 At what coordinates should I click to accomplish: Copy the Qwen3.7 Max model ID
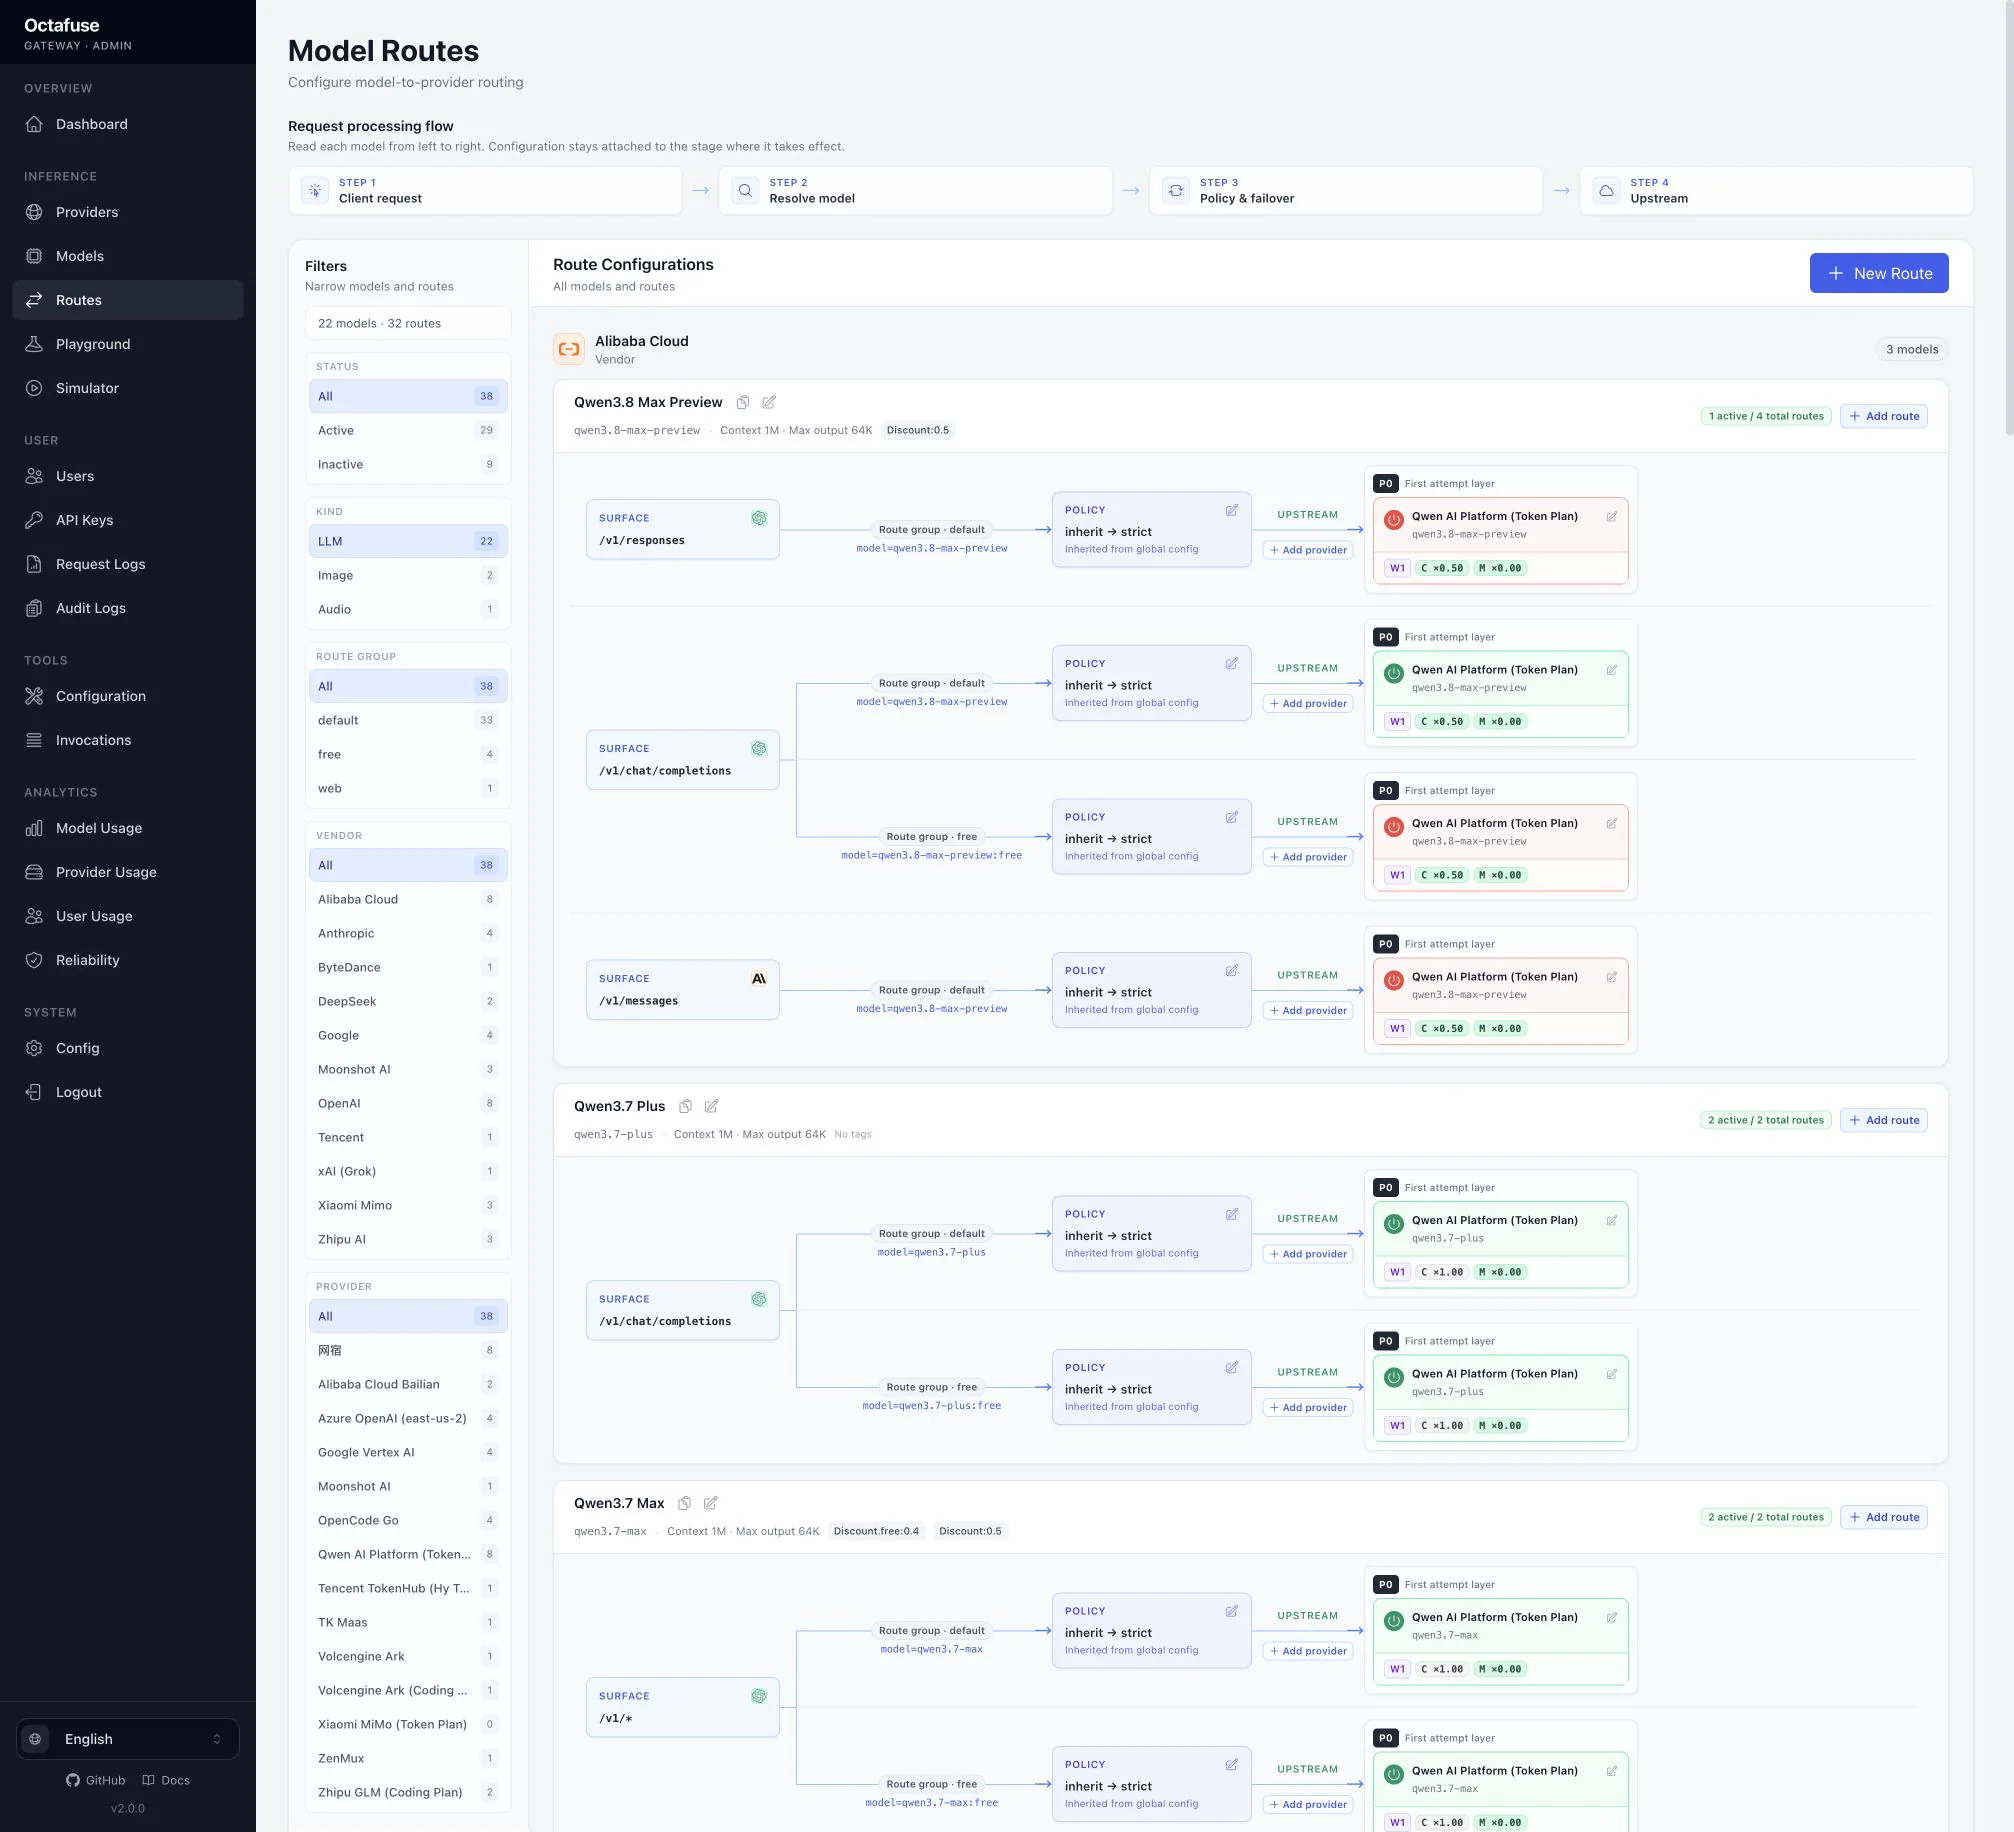click(685, 1503)
